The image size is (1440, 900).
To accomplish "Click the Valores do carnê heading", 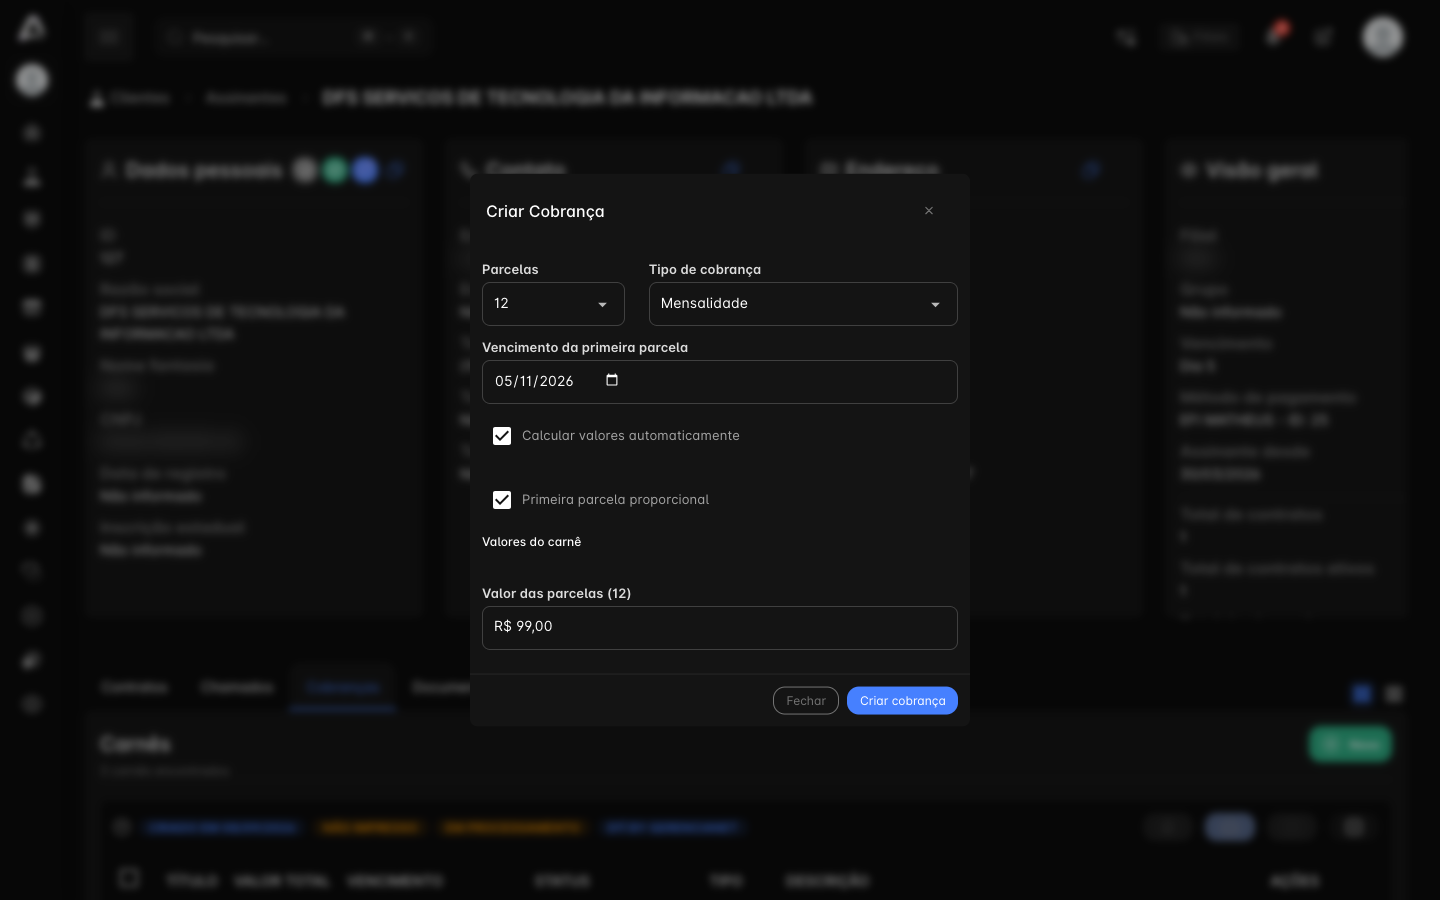I will (531, 542).
